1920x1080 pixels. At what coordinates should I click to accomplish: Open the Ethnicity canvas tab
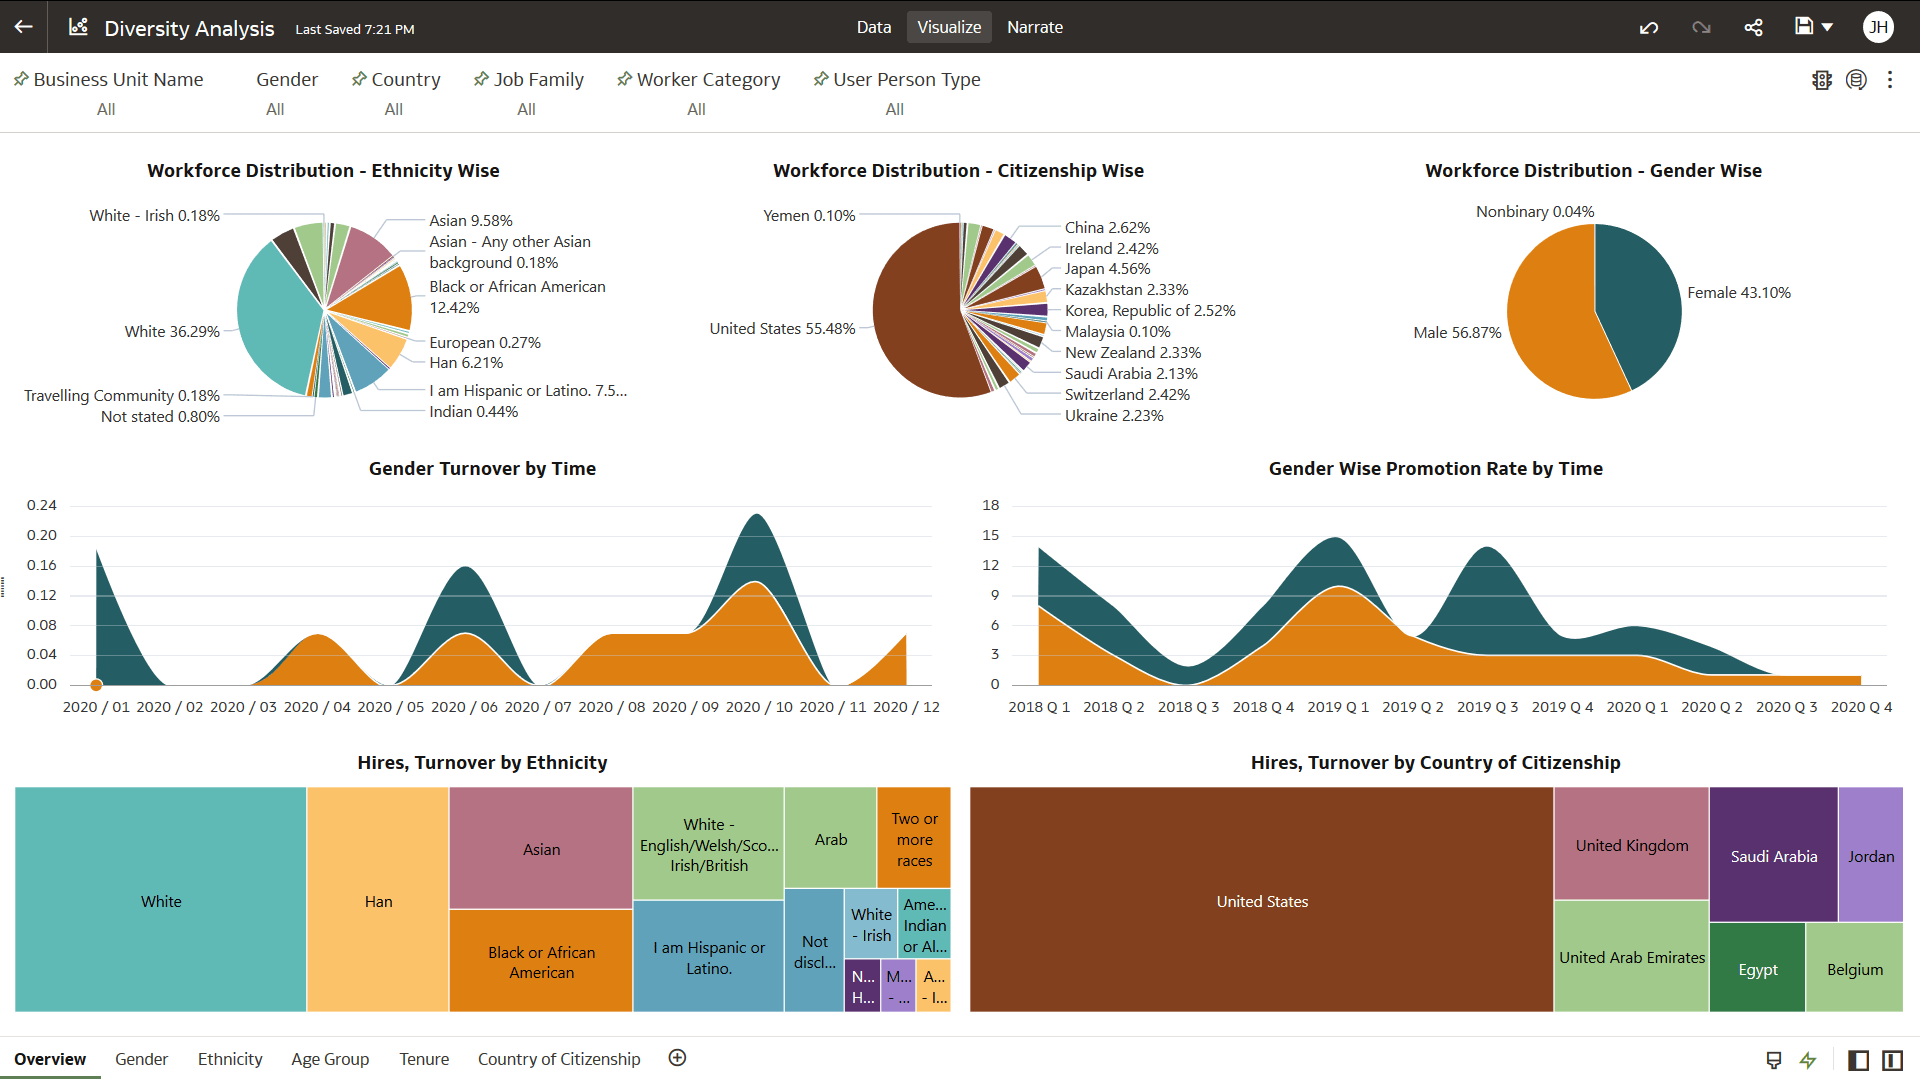coord(229,1058)
